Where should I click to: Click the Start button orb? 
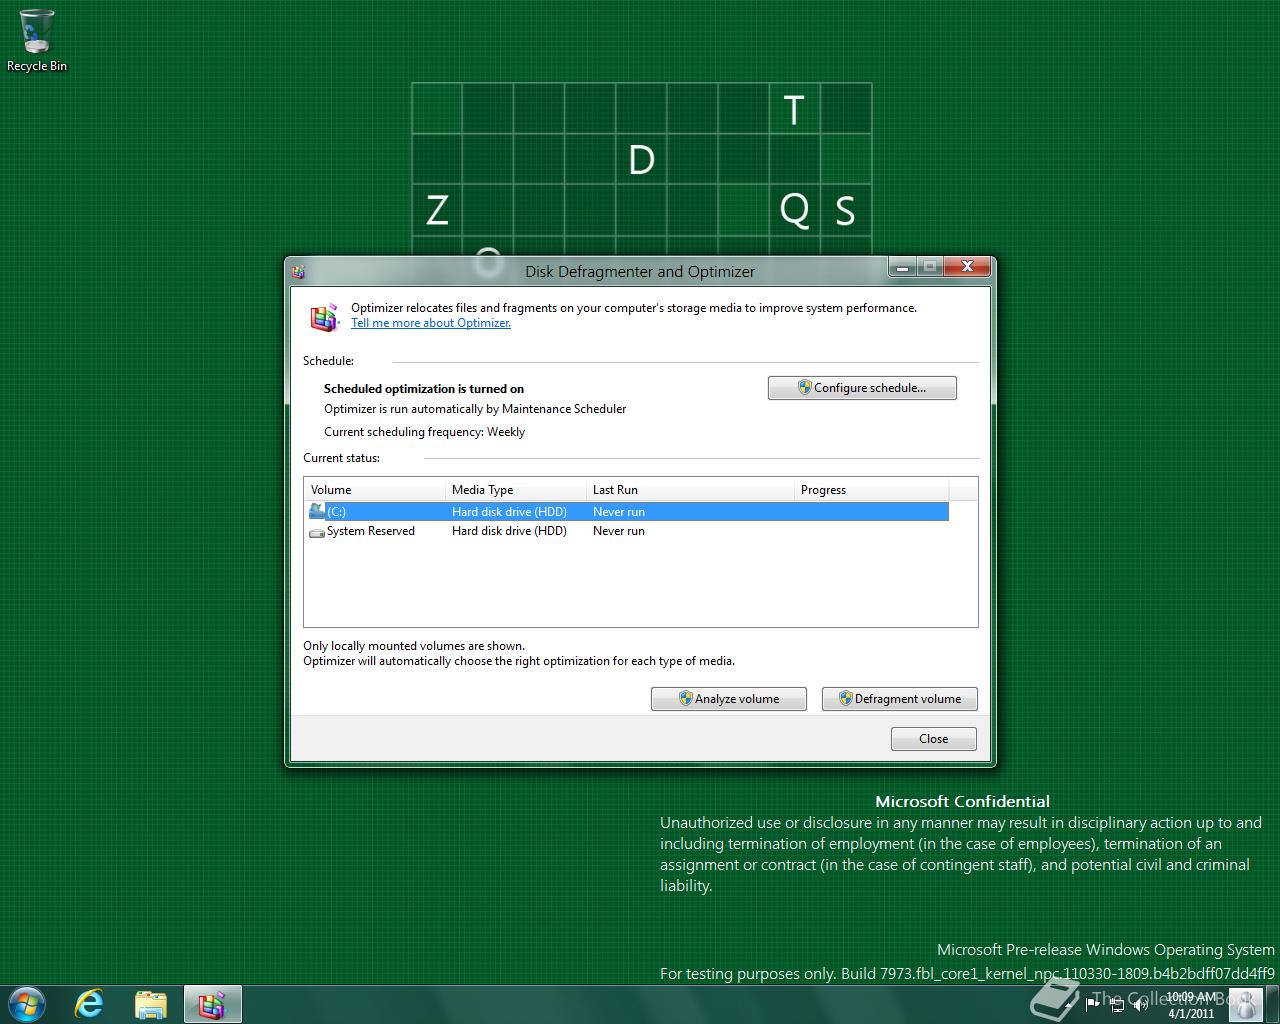coord(26,1004)
